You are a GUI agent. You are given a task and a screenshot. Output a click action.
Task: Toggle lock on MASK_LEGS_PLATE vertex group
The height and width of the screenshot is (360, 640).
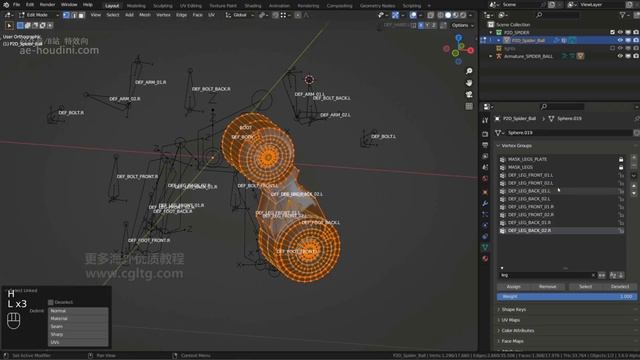point(621,160)
